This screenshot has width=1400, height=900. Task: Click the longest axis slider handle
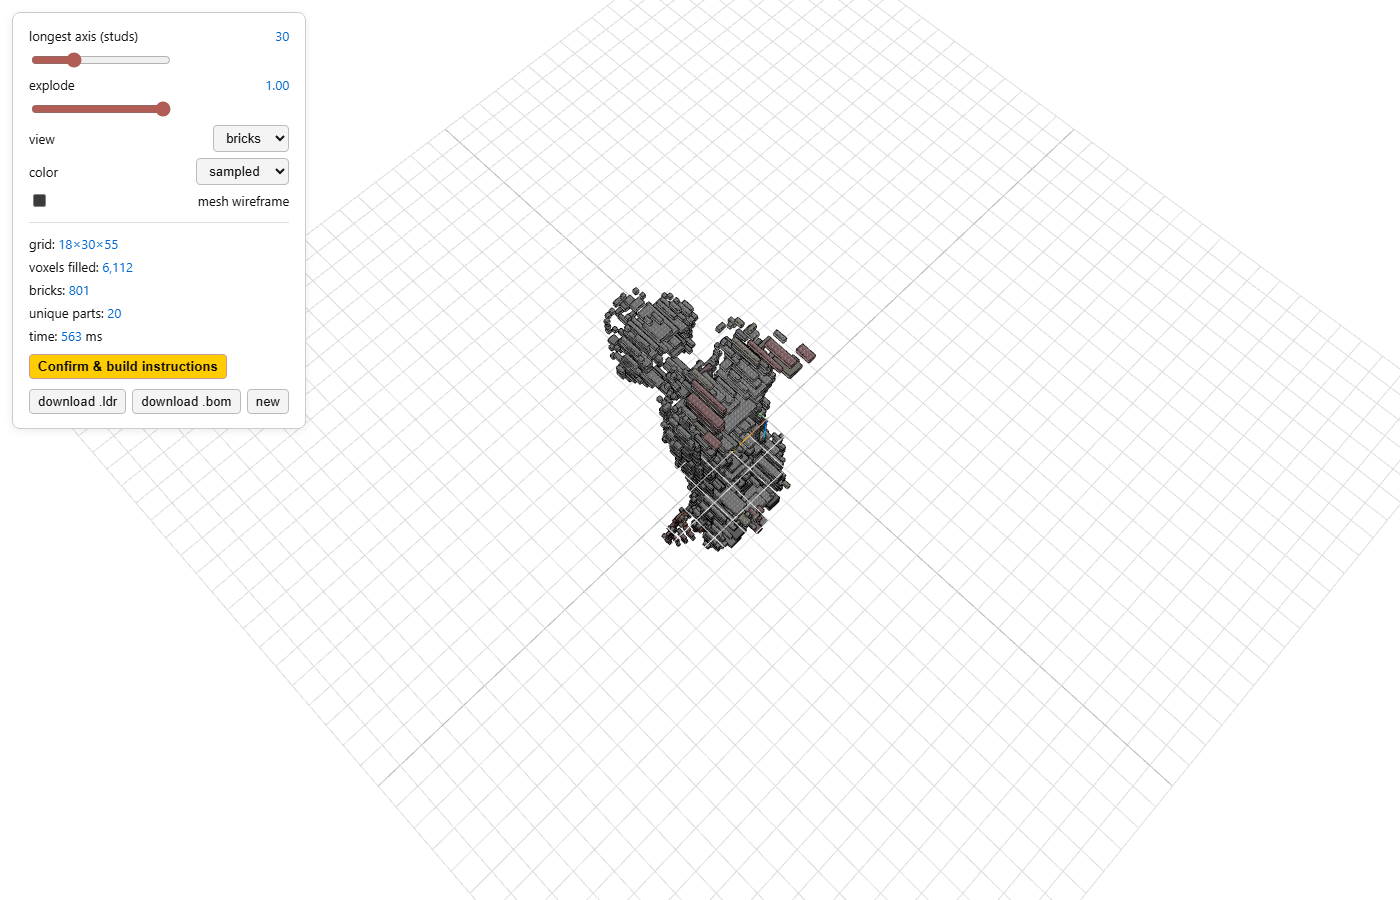pos(74,60)
